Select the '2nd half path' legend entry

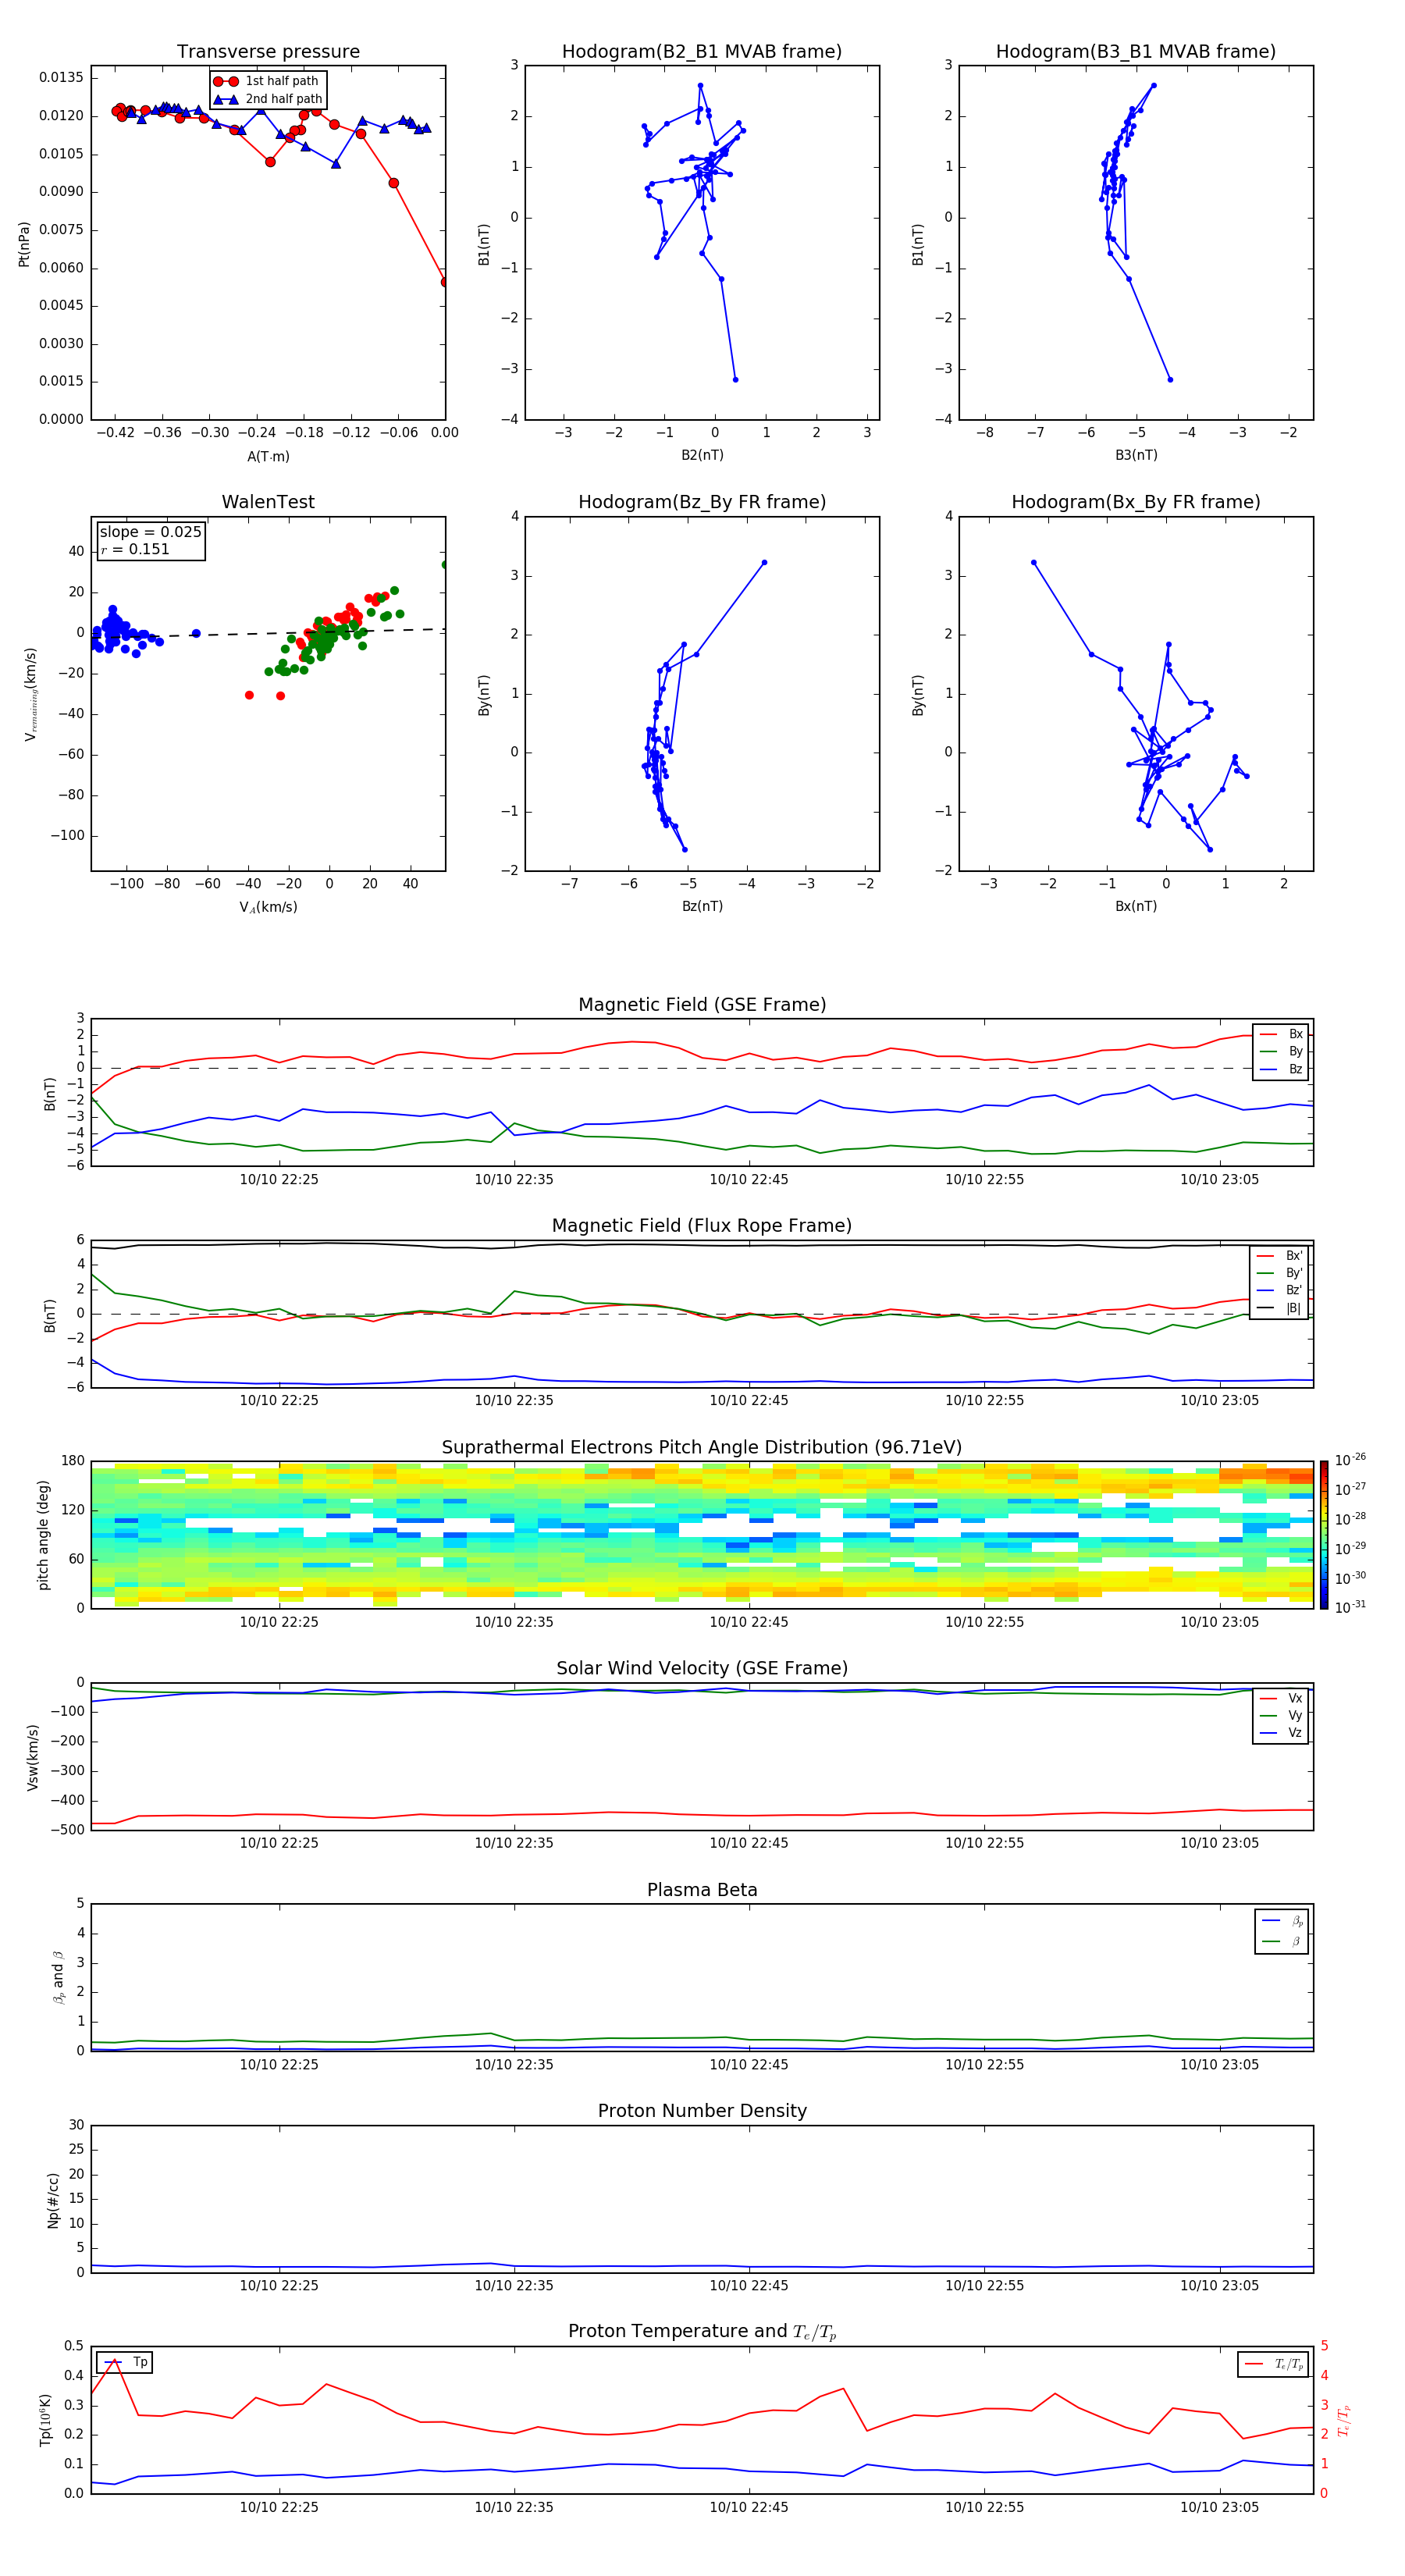(x=267, y=99)
